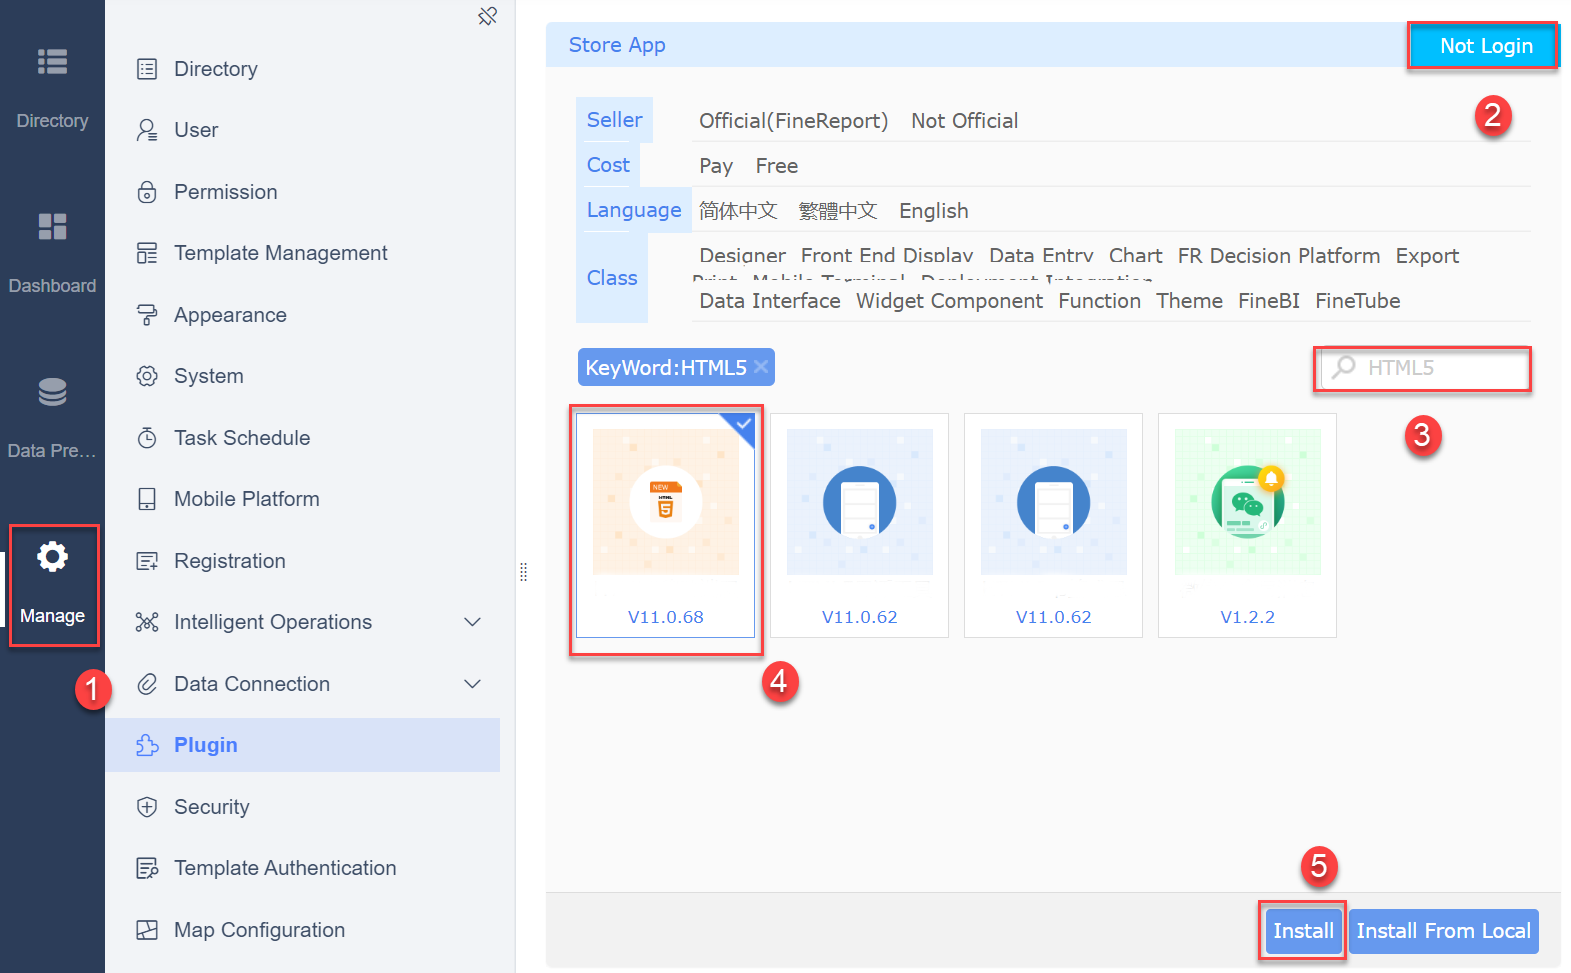This screenshot has width=1571, height=973.
Task: Open the Directory menu item in list
Action: pos(302,69)
